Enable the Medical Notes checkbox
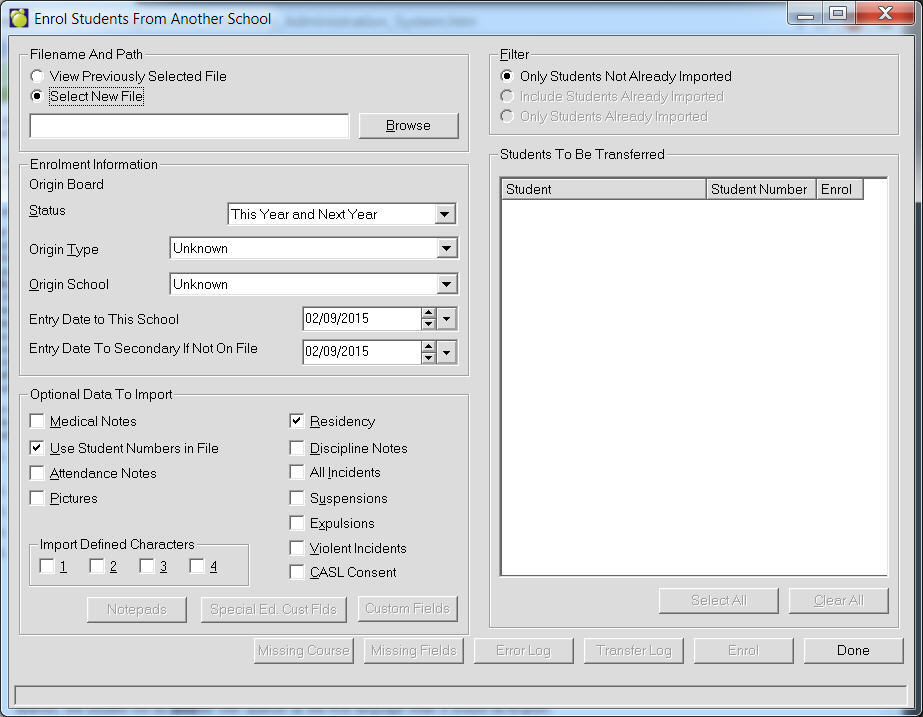The image size is (923, 717). 37,422
